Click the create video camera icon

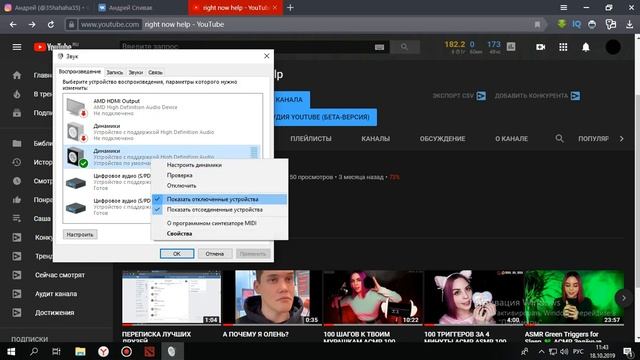coord(540,47)
